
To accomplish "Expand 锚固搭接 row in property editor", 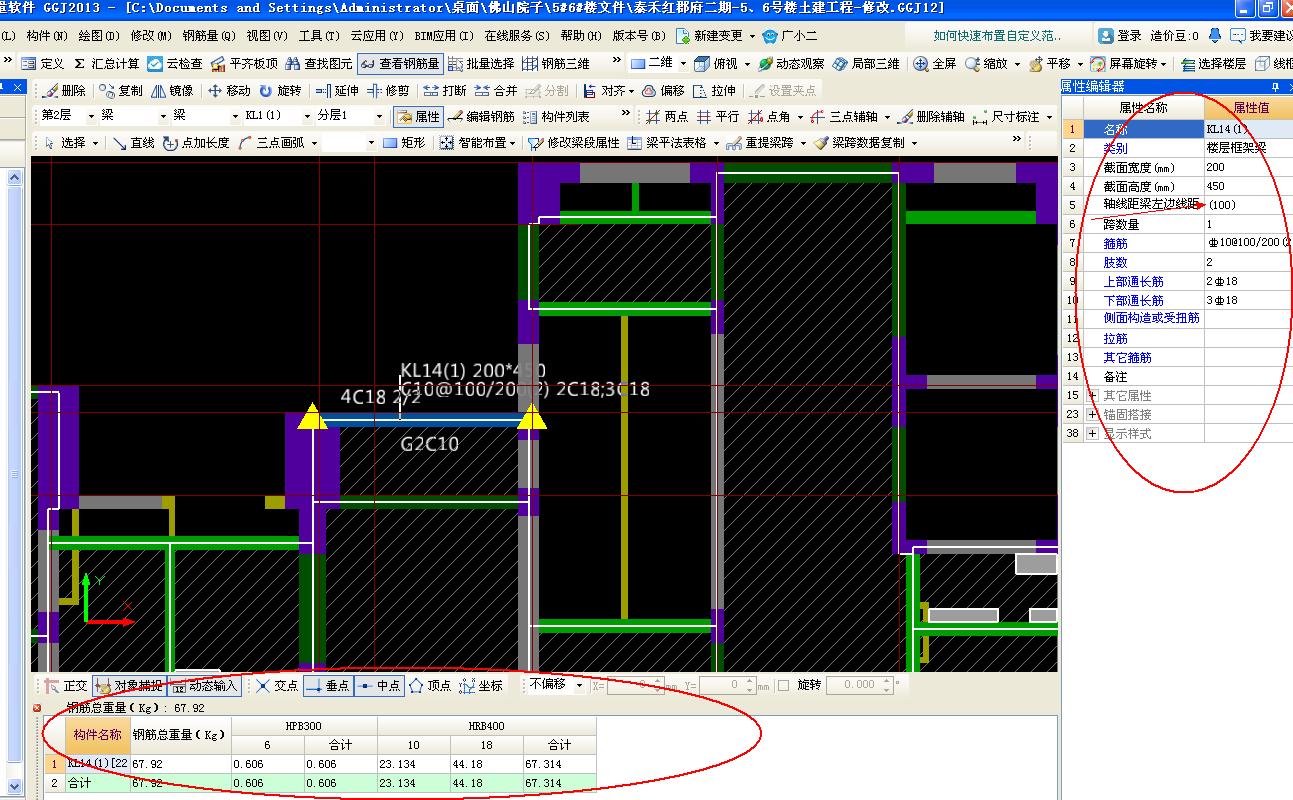I will tap(1093, 414).
